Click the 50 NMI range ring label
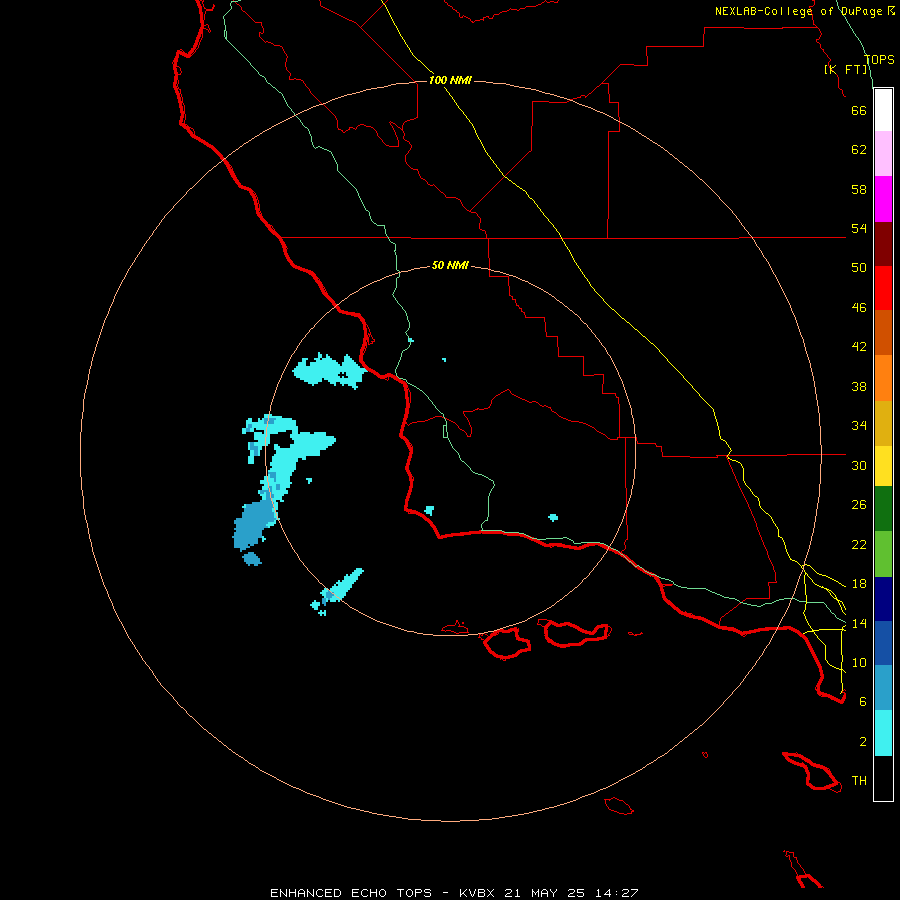 [450, 265]
